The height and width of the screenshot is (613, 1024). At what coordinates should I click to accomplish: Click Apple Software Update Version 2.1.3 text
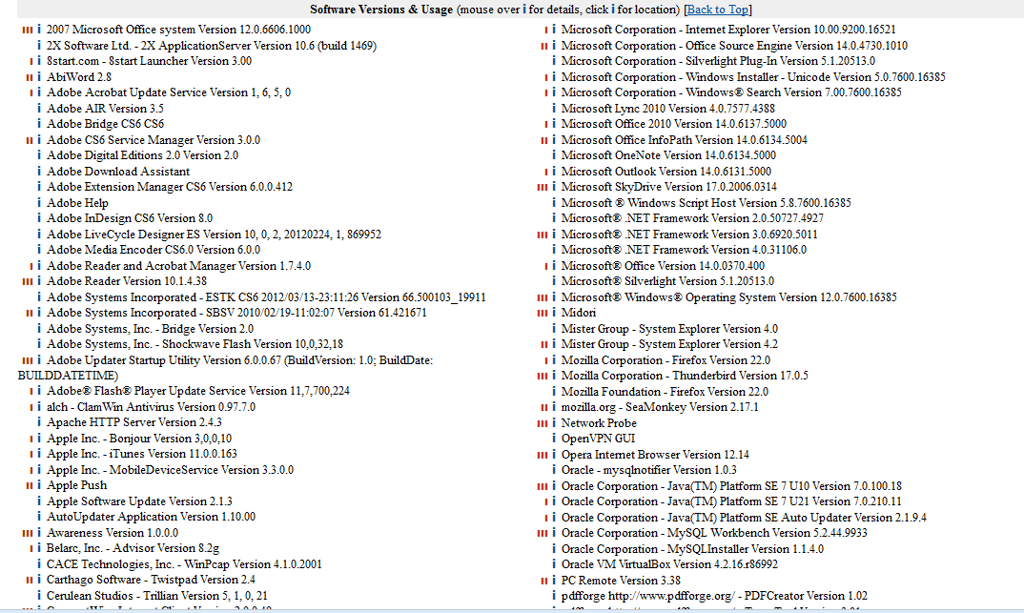pyautogui.click(x=140, y=501)
